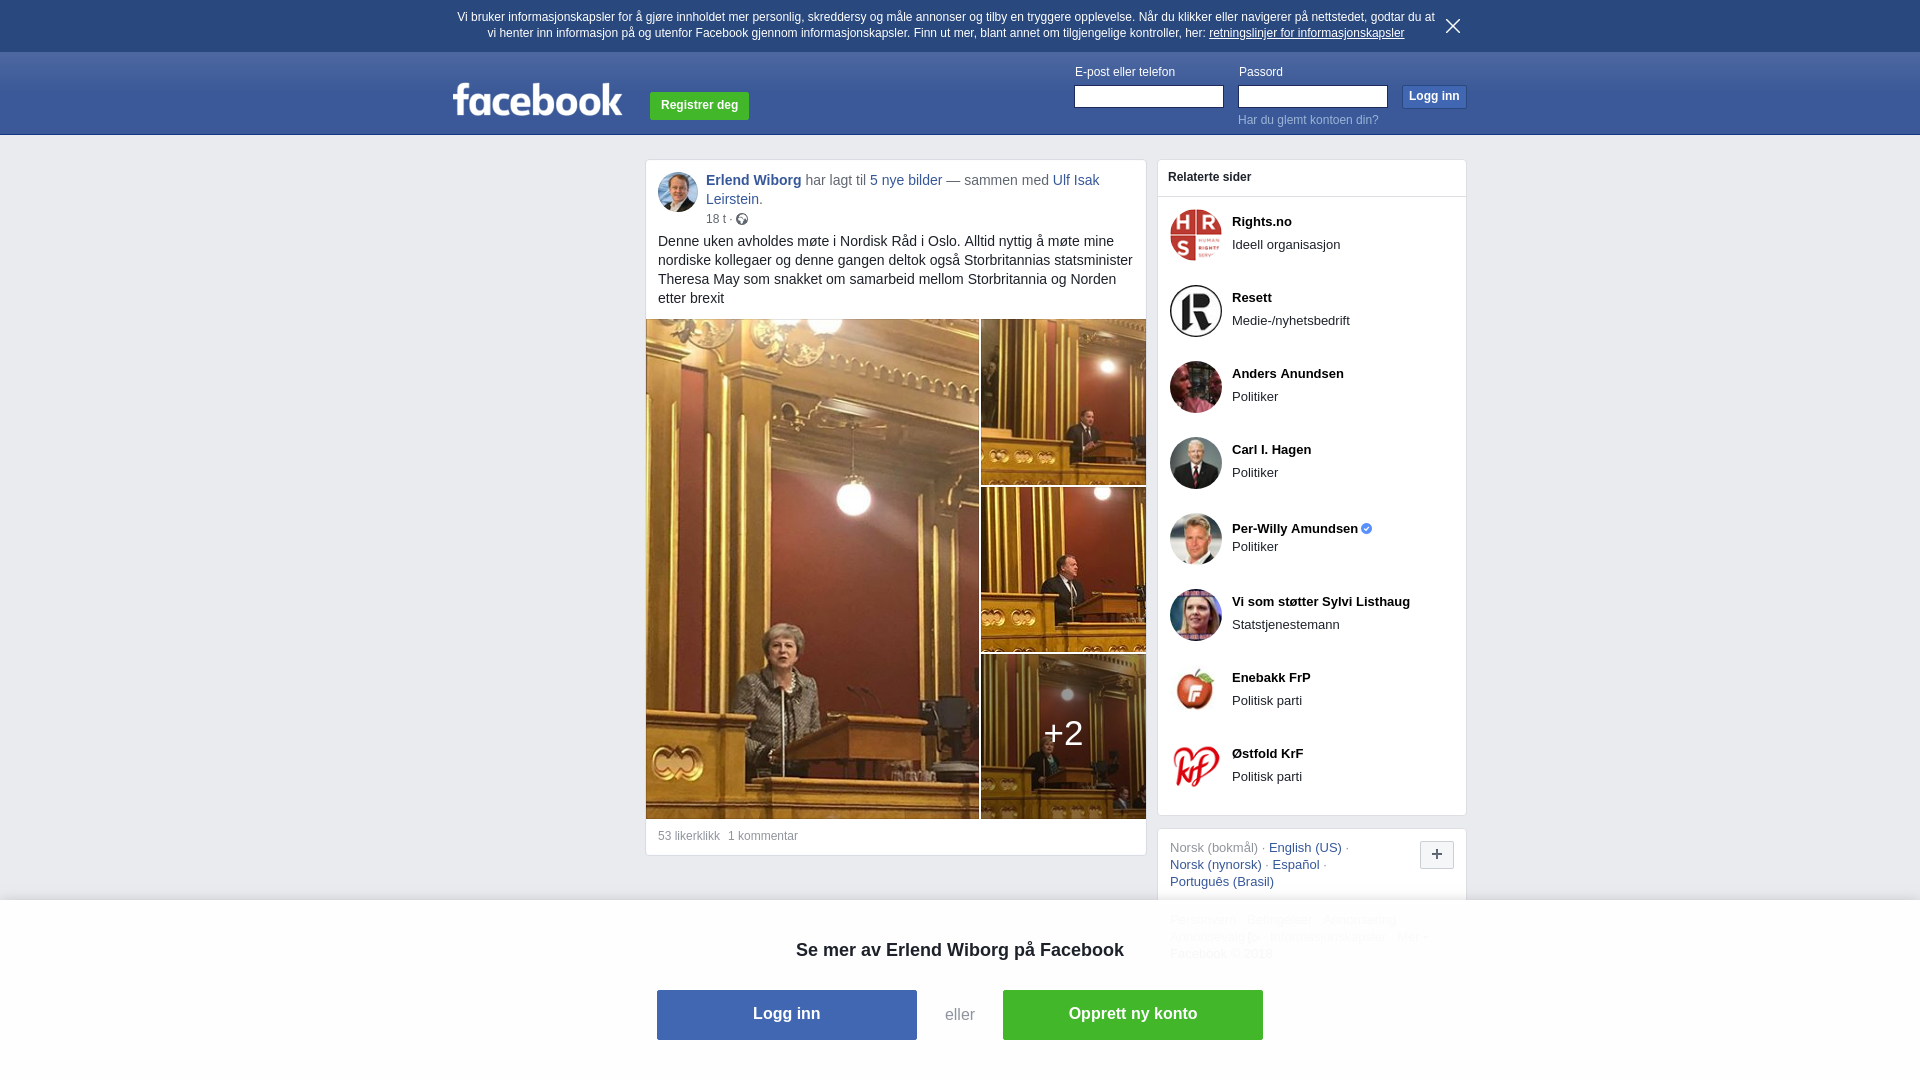Click the green Registrer deg button

click(699, 106)
